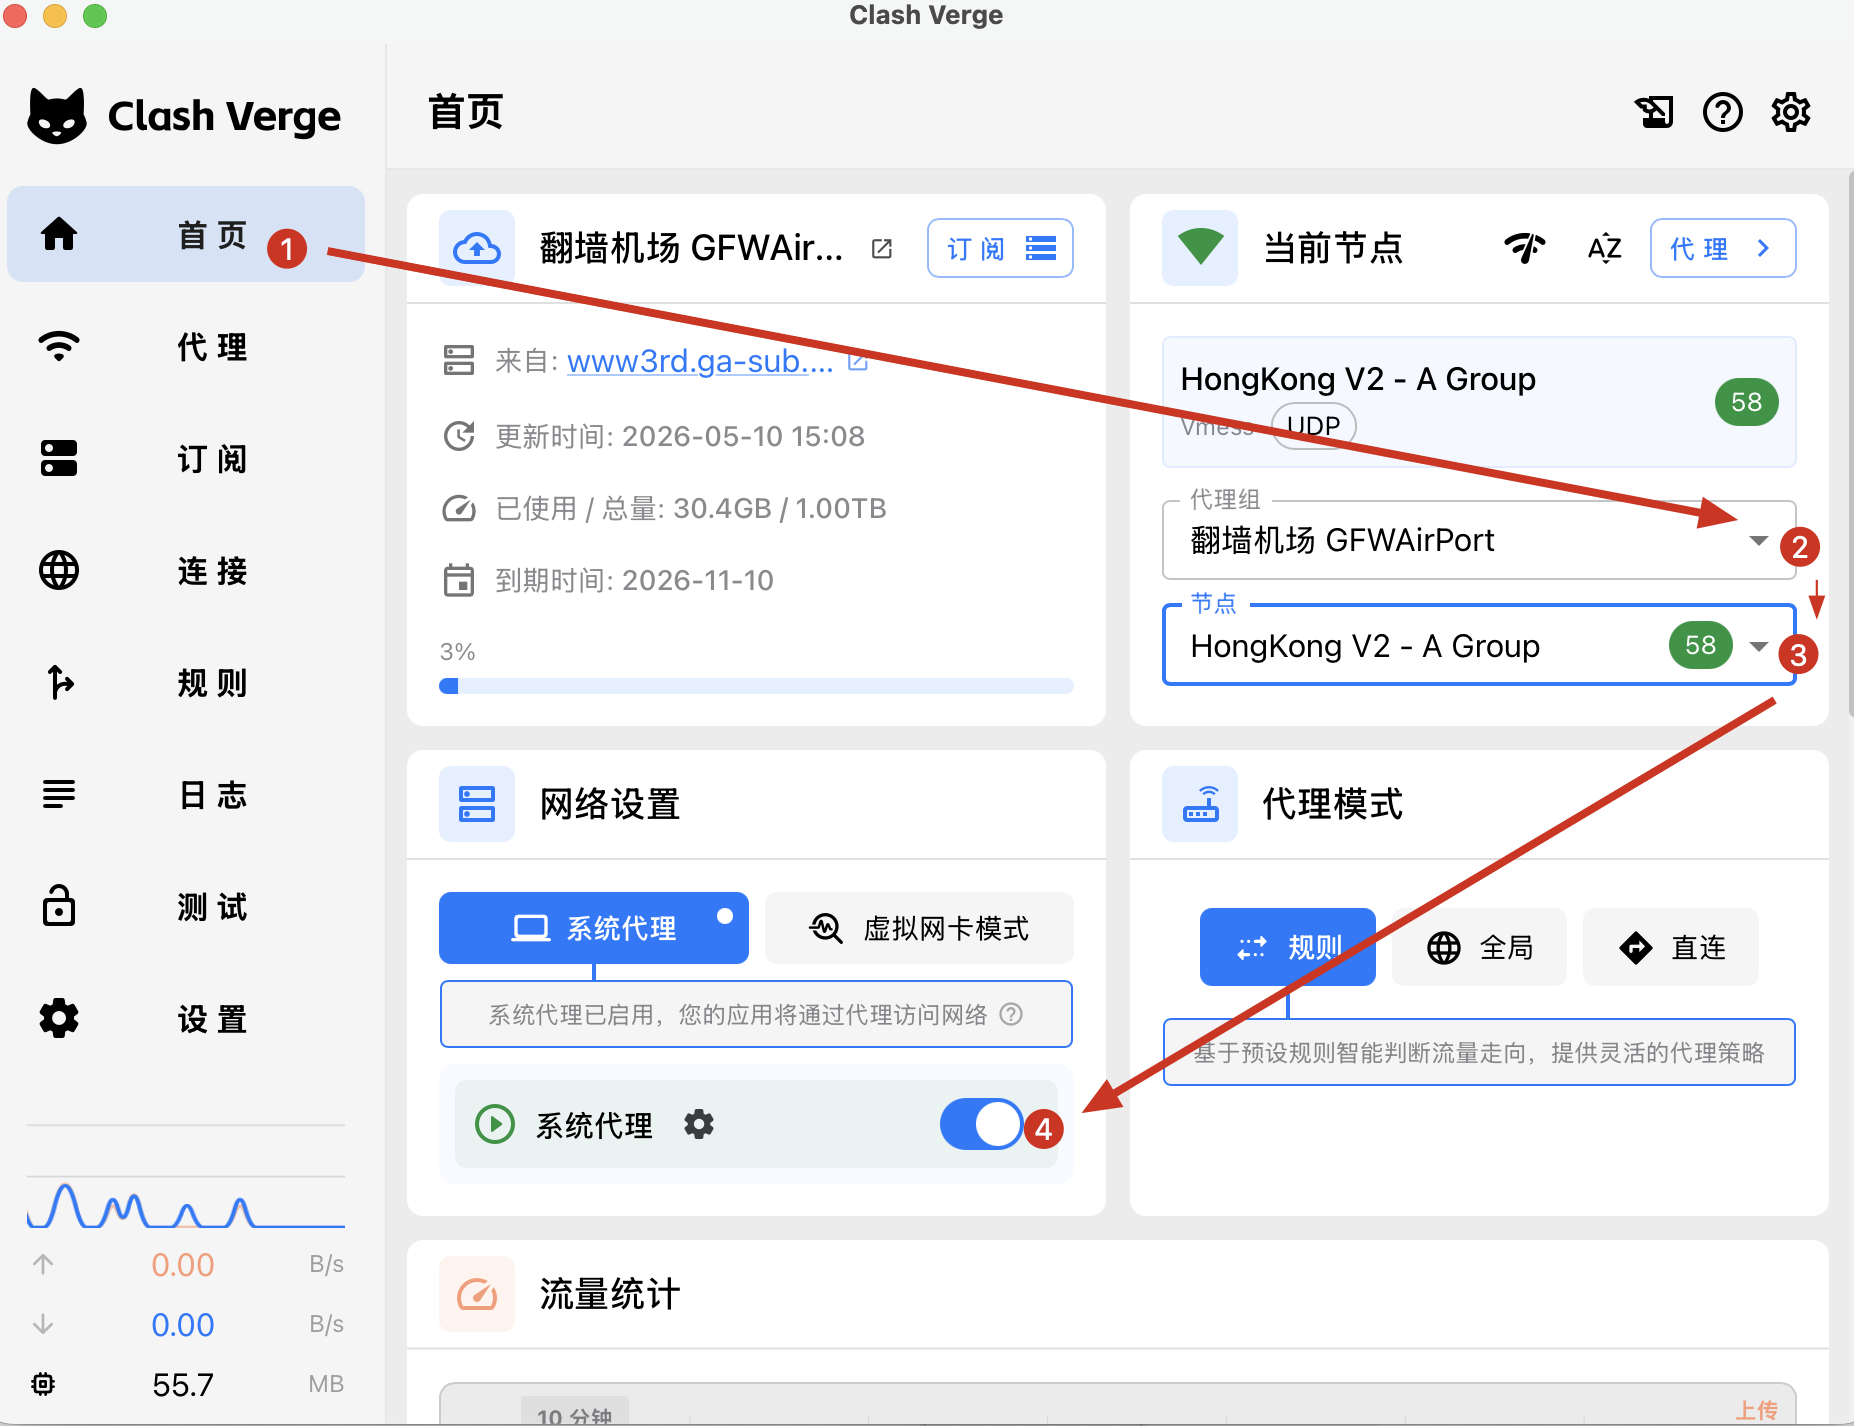Image resolution: width=1854 pixels, height=1426 pixels.
Task: Run latency test with wifi-check icon
Action: [1524, 248]
